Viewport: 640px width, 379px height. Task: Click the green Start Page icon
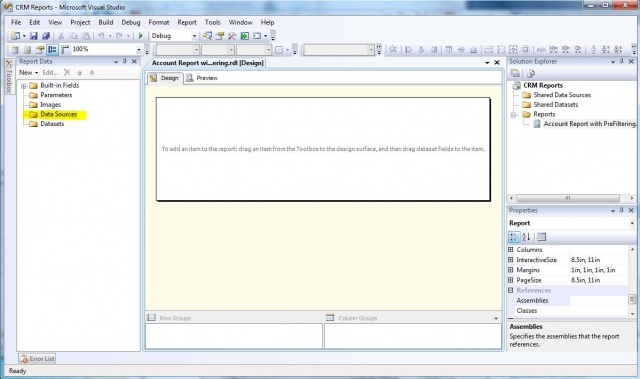(244, 36)
